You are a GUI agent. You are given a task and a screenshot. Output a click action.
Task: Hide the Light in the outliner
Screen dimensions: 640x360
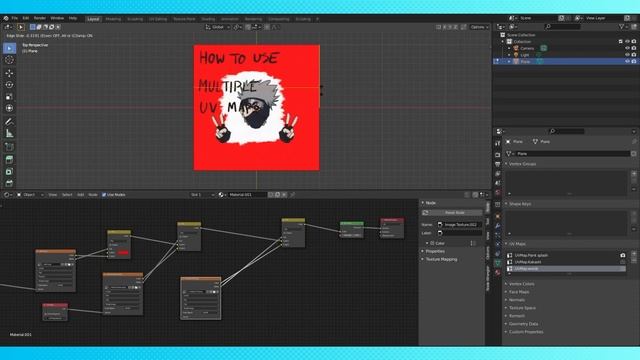pyautogui.click(x=627, y=55)
